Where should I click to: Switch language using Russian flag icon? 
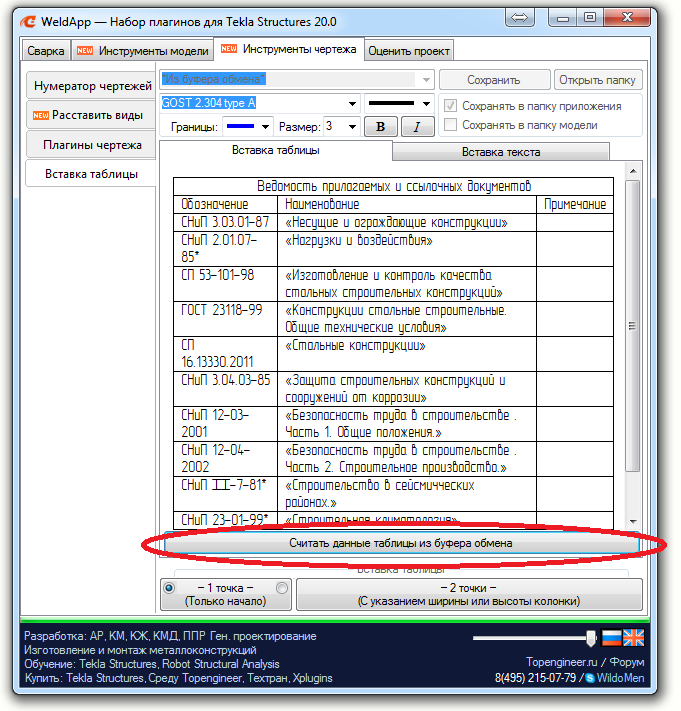(611, 638)
